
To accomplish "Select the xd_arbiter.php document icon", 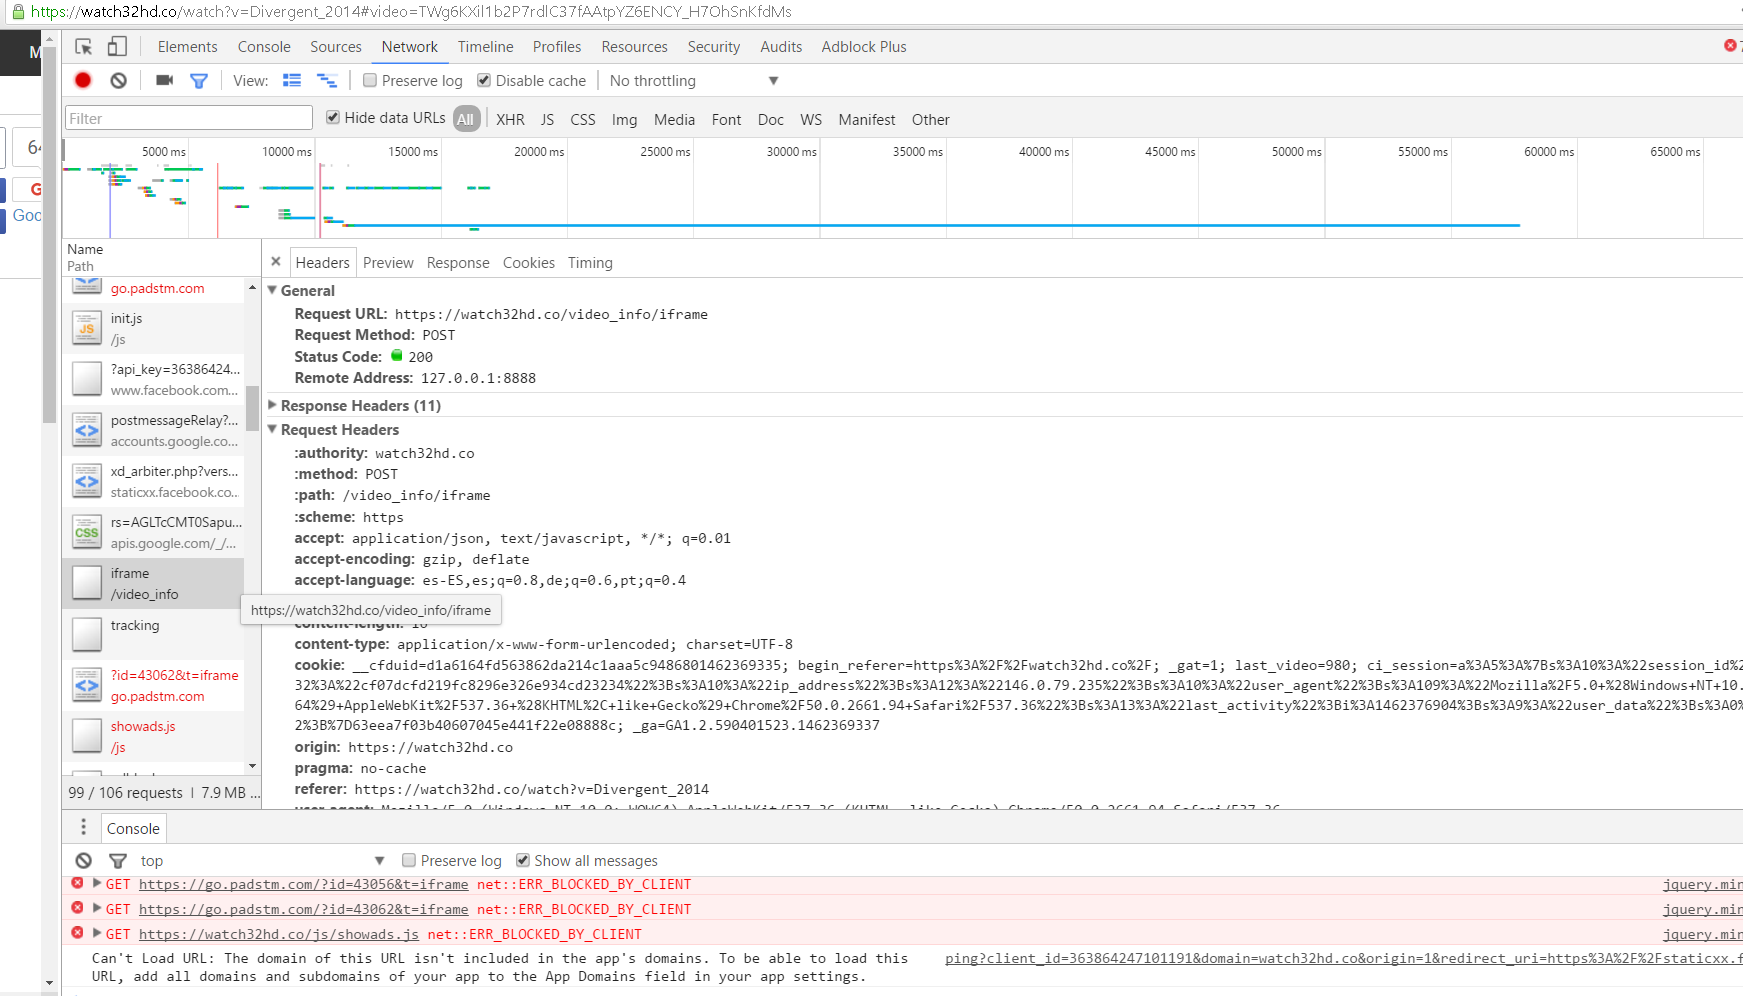I will (87, 481).
